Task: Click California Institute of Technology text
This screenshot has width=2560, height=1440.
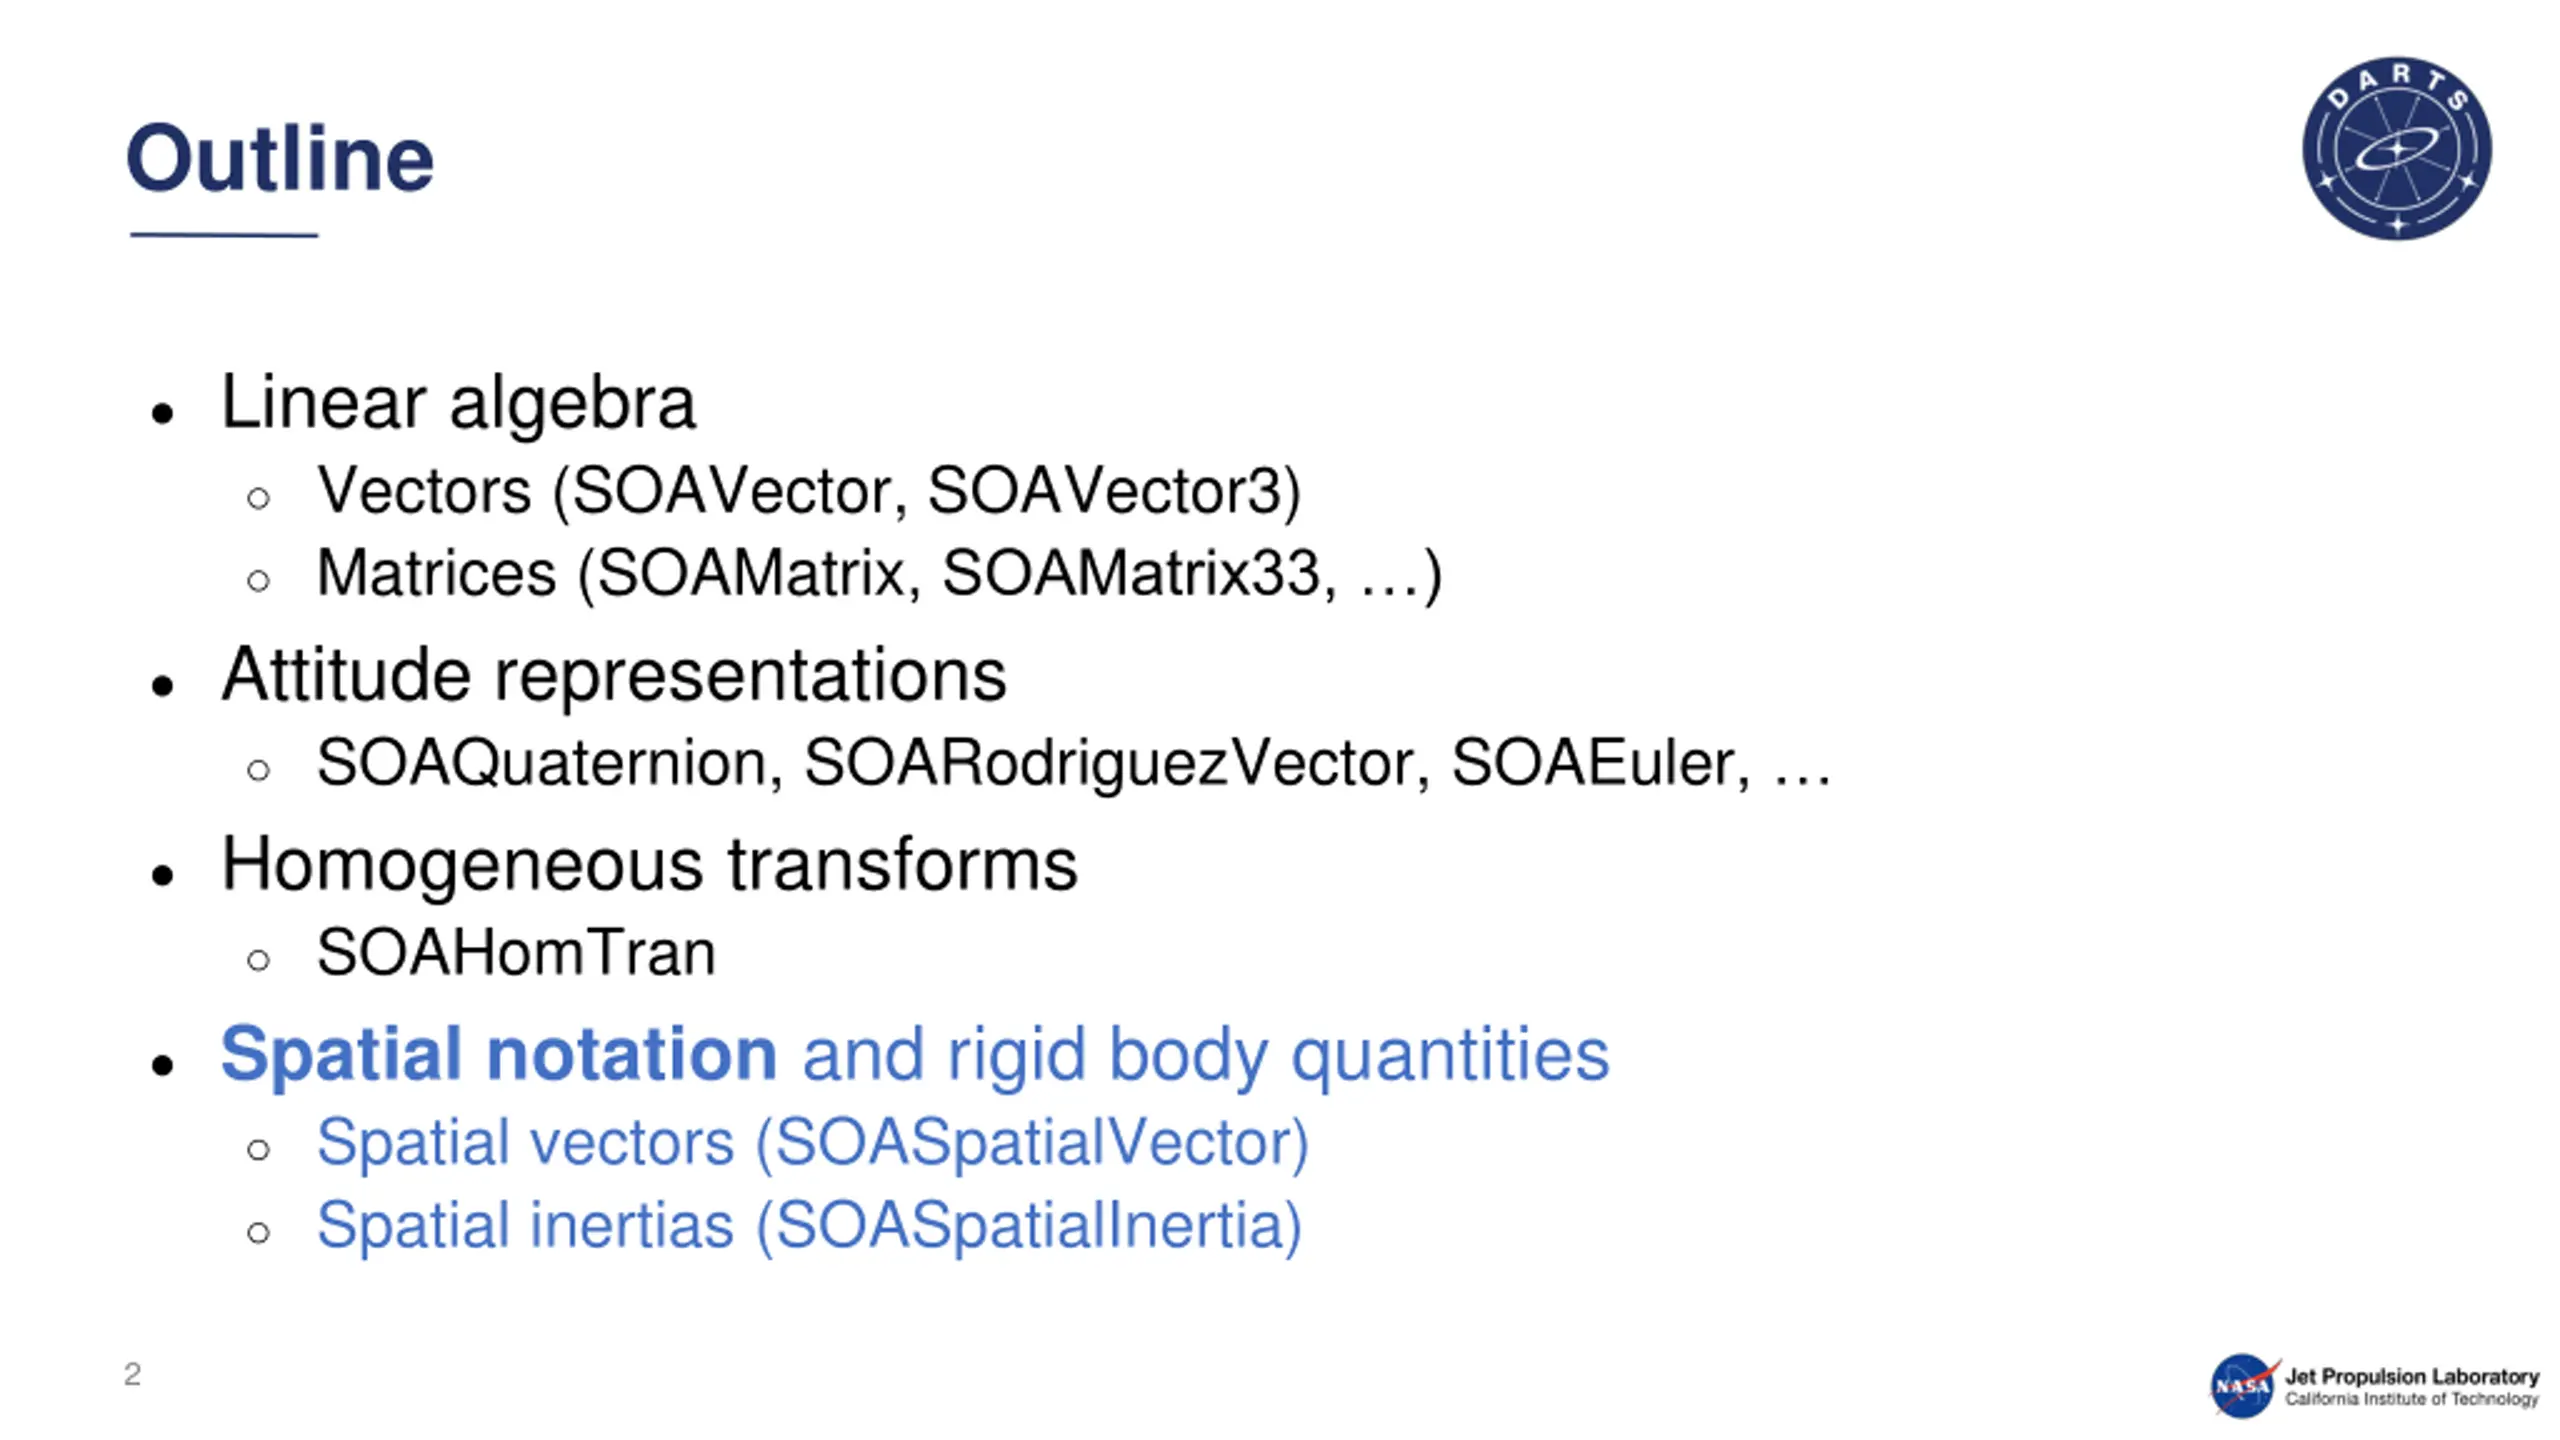Action: (2411, 1399)
